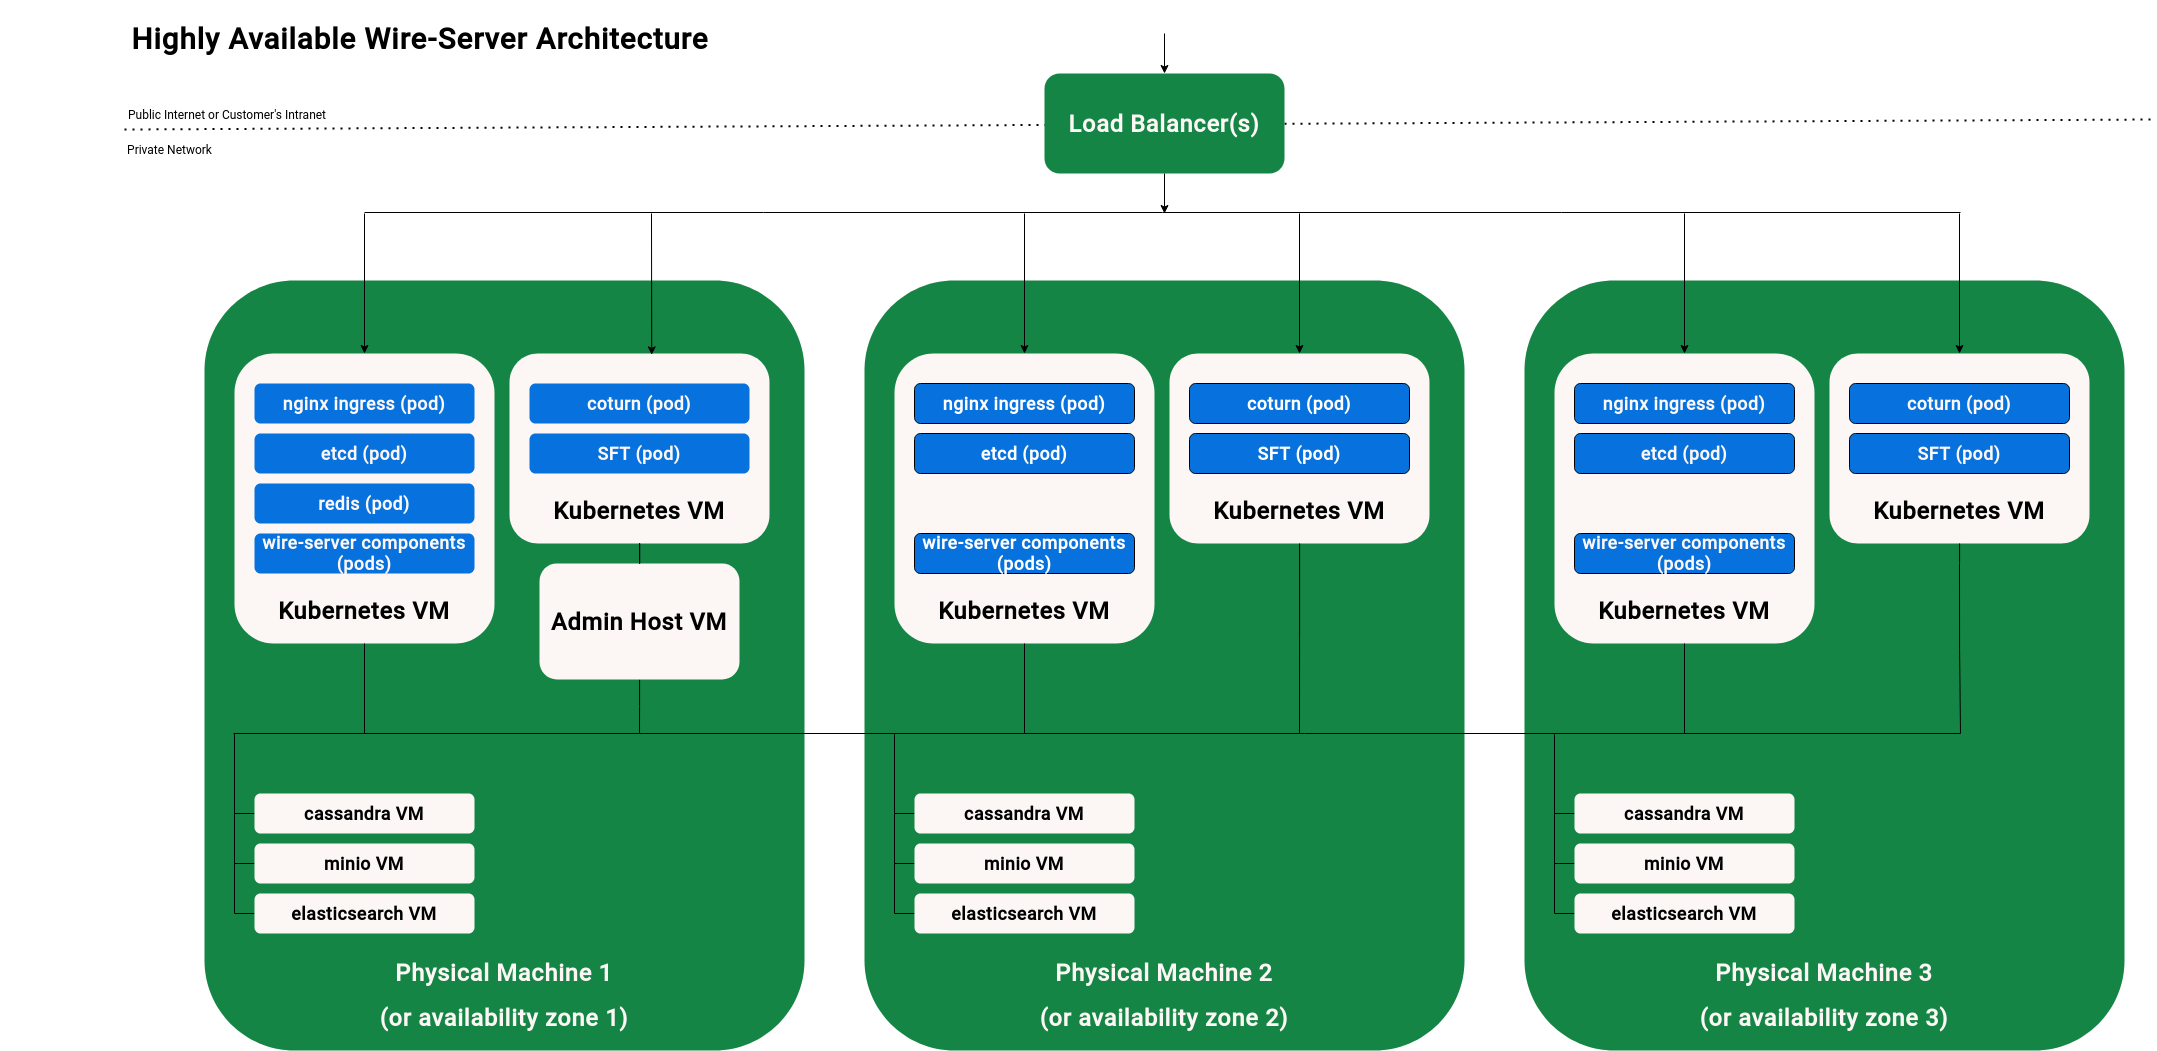Select cassandra VM in Physical Machine 1
Image resolution: width=2157 pixels, height=1051 pixels.
364,813
